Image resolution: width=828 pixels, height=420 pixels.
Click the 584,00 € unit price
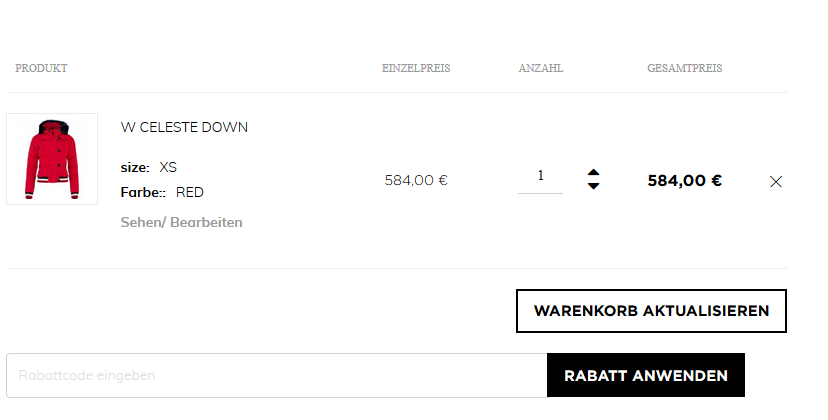(416, 180)
